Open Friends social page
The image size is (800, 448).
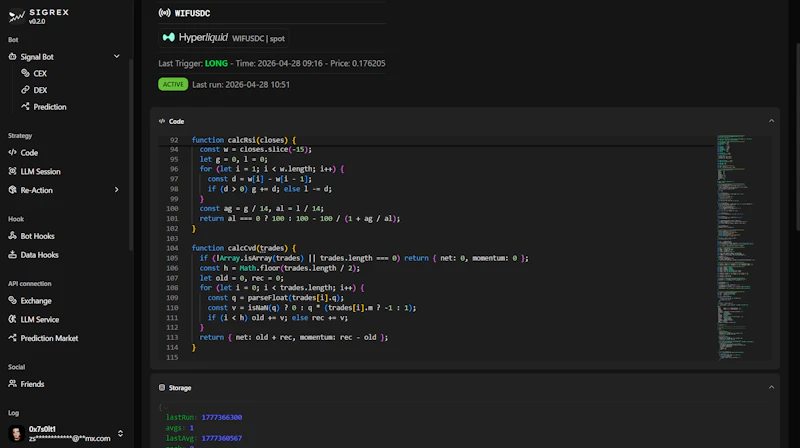[32, 384]
